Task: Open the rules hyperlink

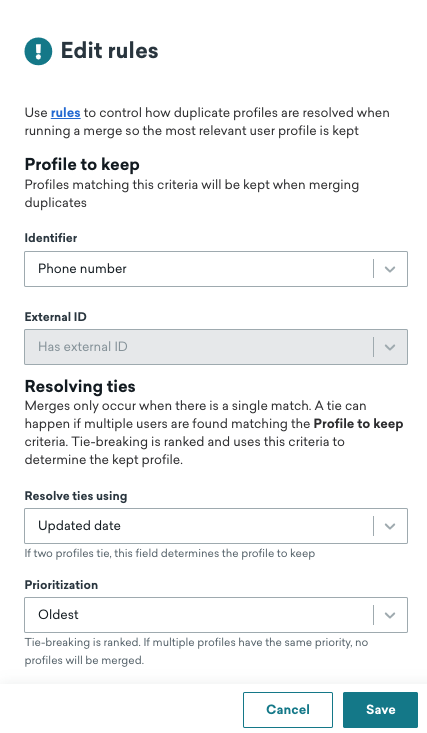Action: point(65,113)
